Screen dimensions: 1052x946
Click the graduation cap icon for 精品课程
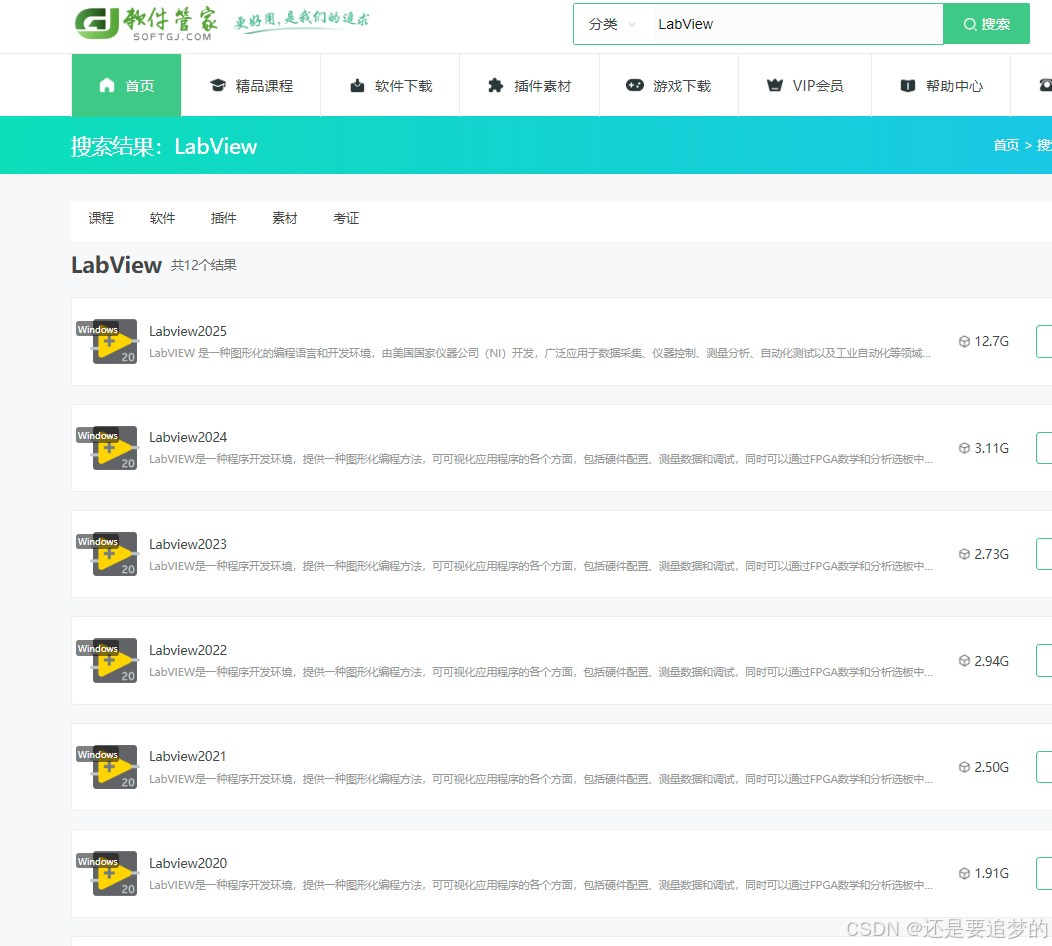pyautogui.click(x=218, y=85)
